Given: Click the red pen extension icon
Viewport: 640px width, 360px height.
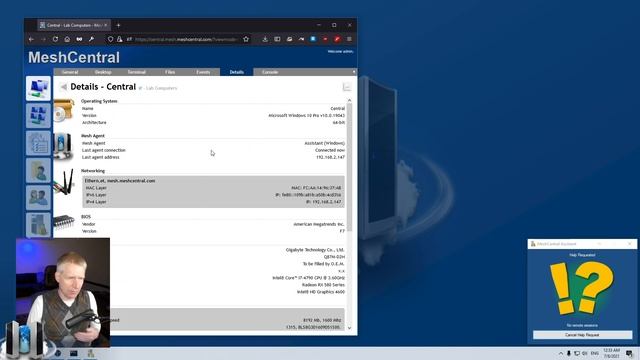Looking at the screenshot, I should tap(337, 39).
